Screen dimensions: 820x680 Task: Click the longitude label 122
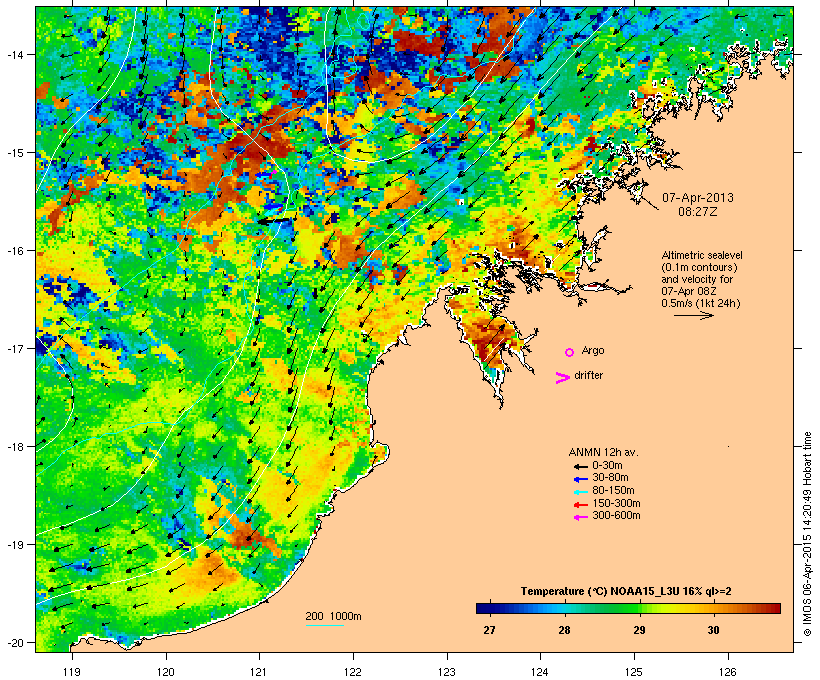(x=353, y=672)
